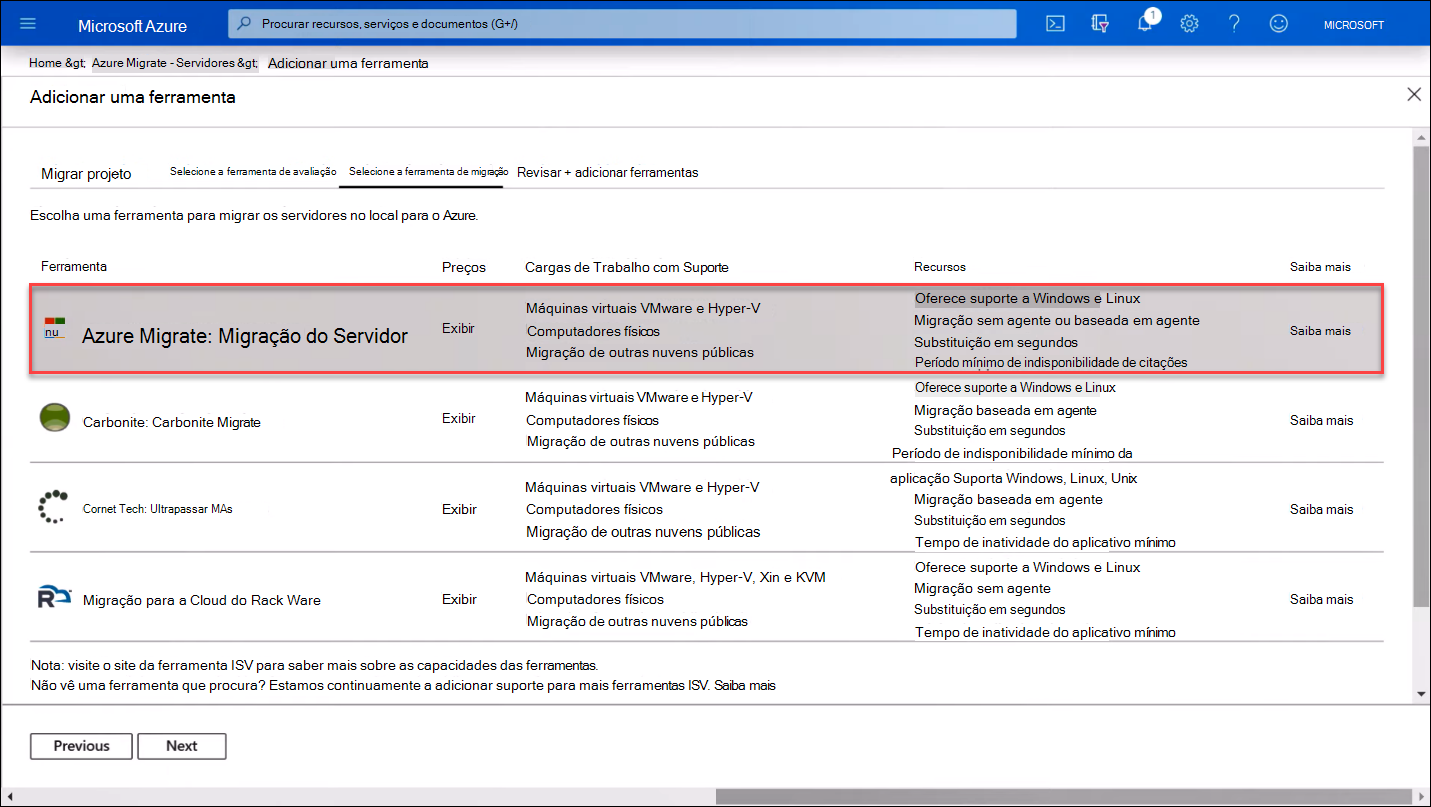Select Carbonite: Carbonite Migrate tool
The width and height of the screenshot is (1431, 807).
171,422
